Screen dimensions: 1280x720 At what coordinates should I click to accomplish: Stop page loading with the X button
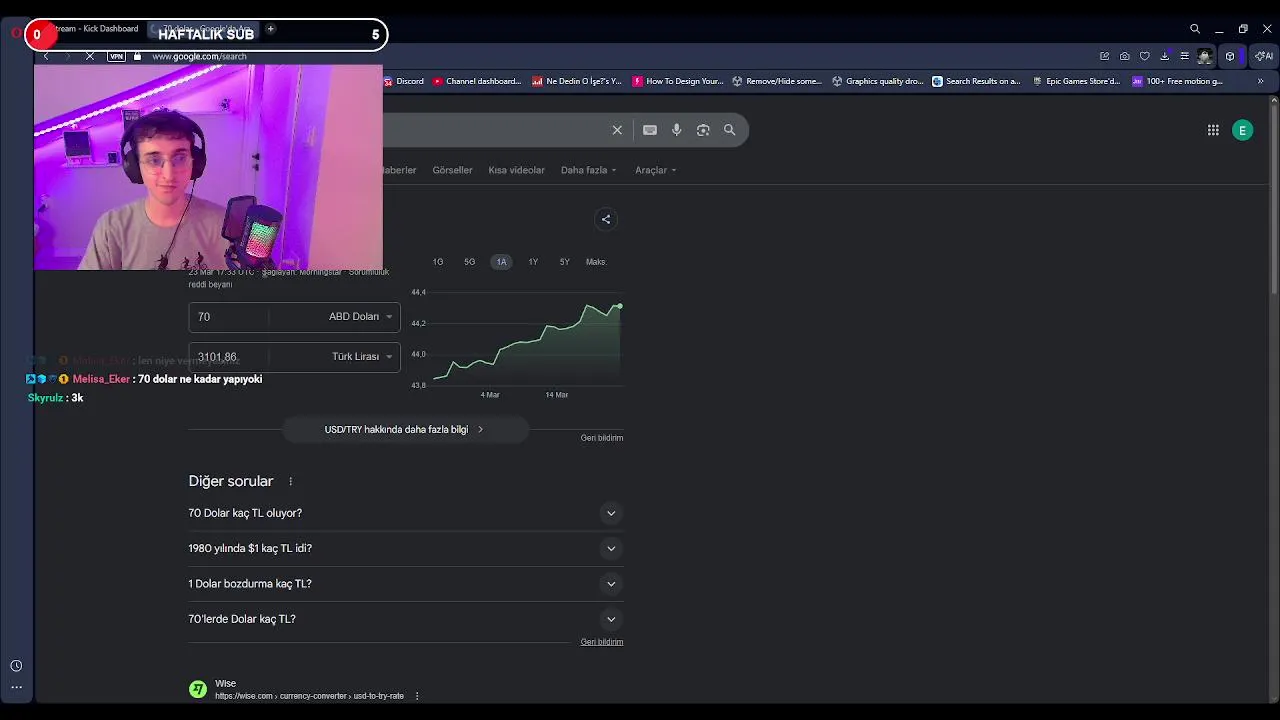[x=90, y=56]
